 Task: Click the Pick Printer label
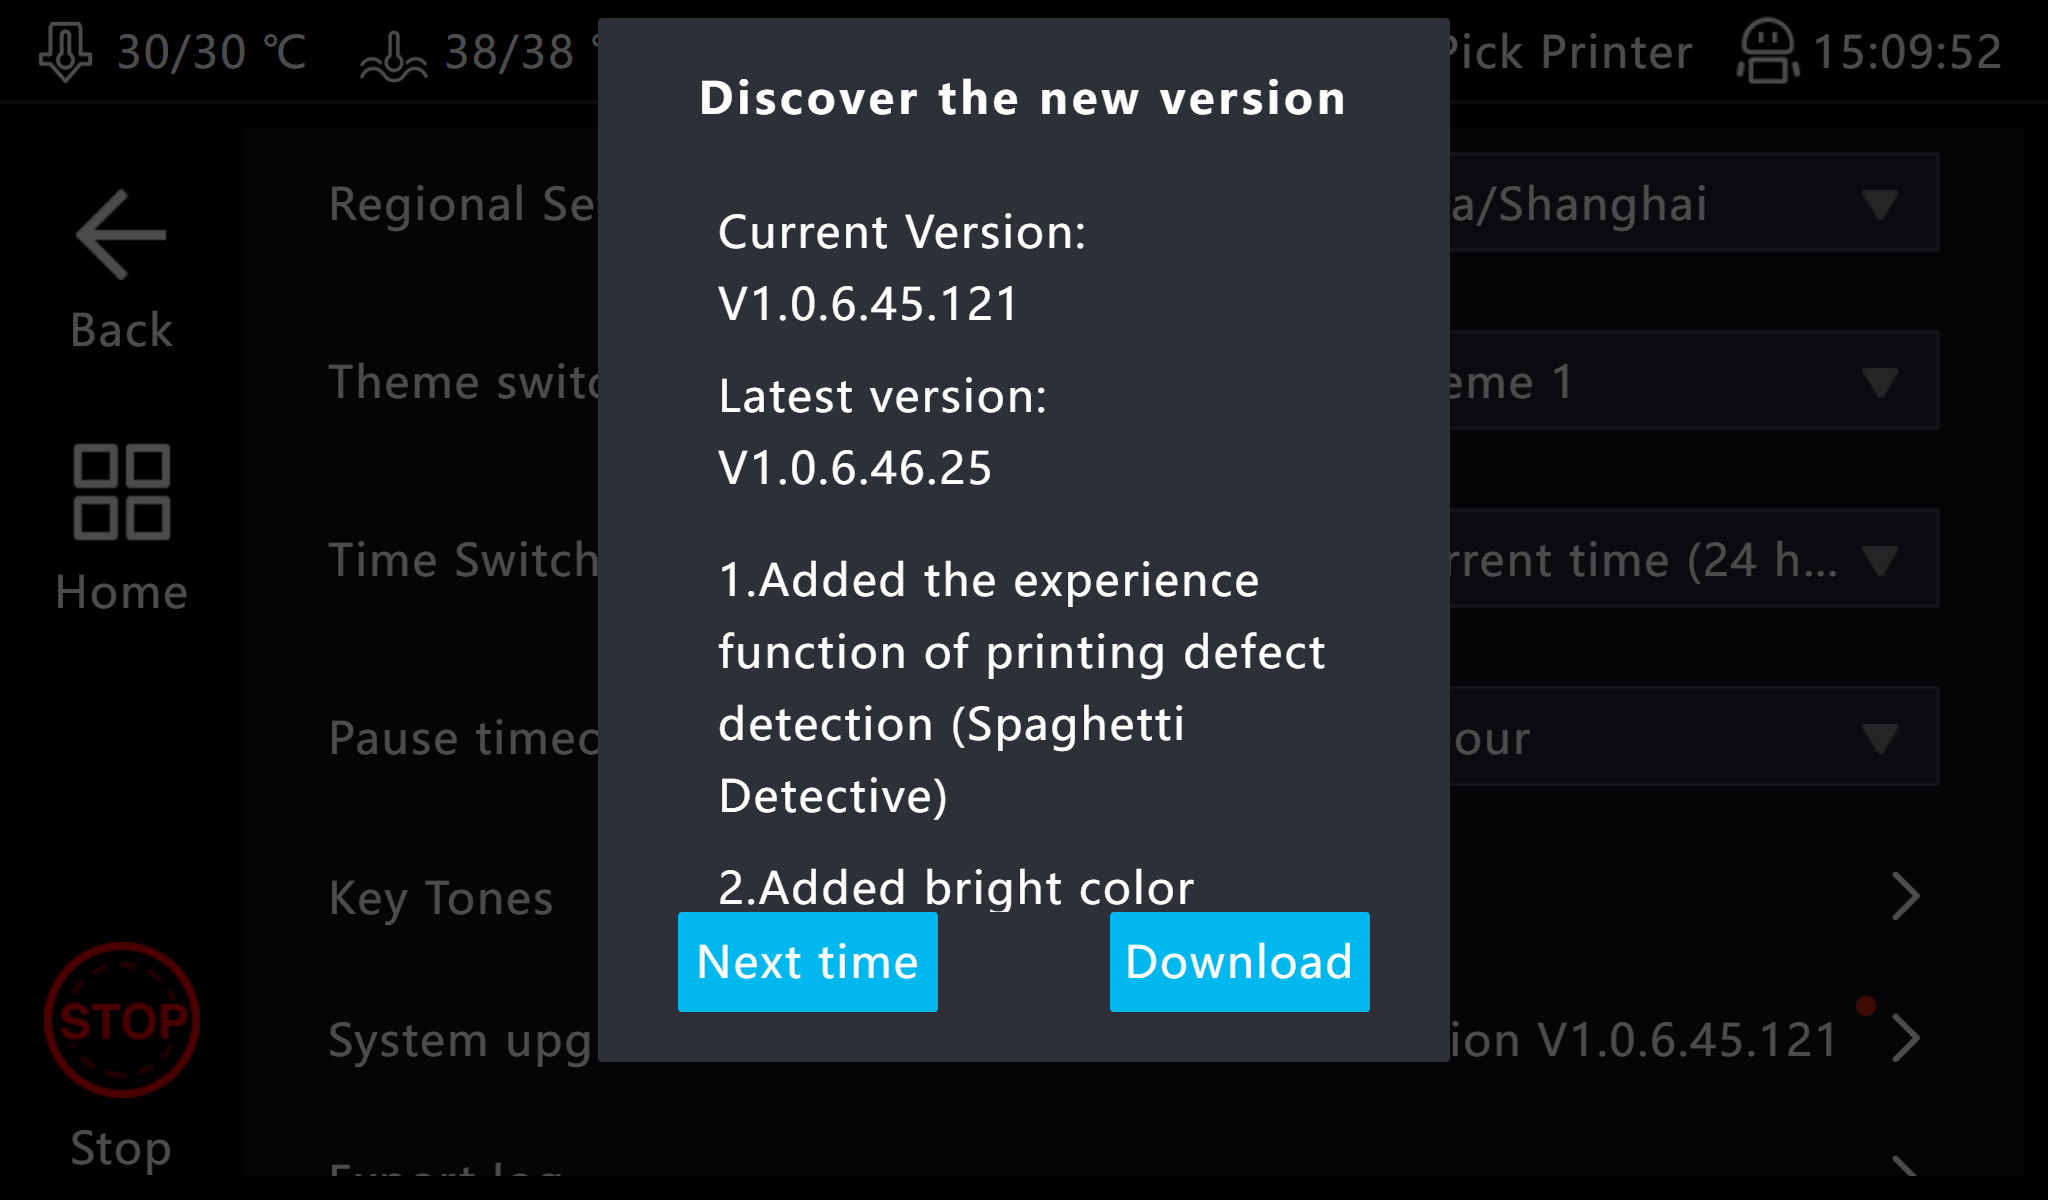click(1570, 52)
